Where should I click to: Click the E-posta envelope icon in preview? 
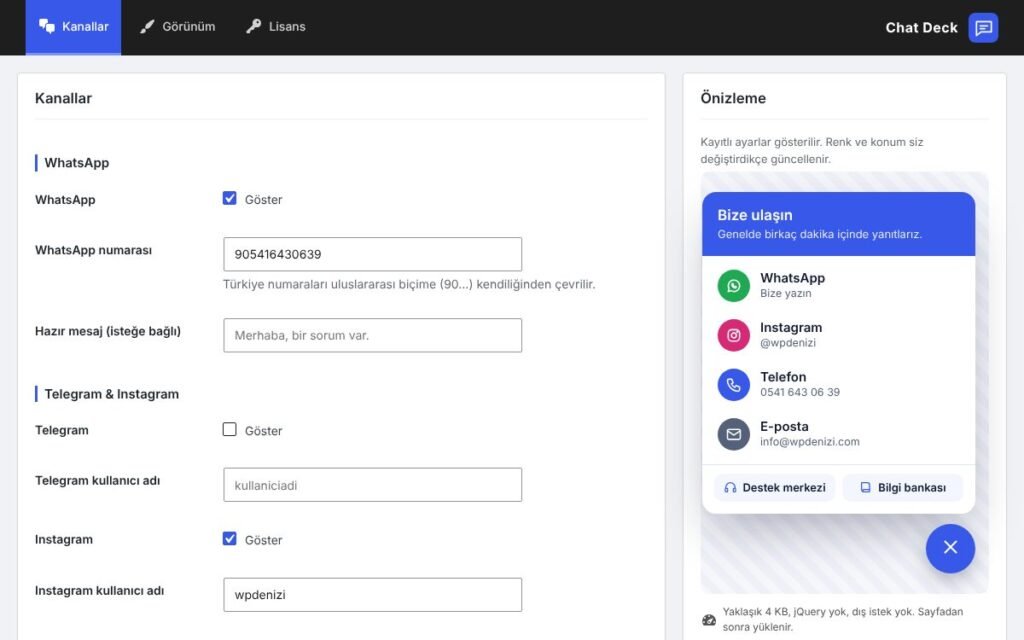click(x=733, y=434)
